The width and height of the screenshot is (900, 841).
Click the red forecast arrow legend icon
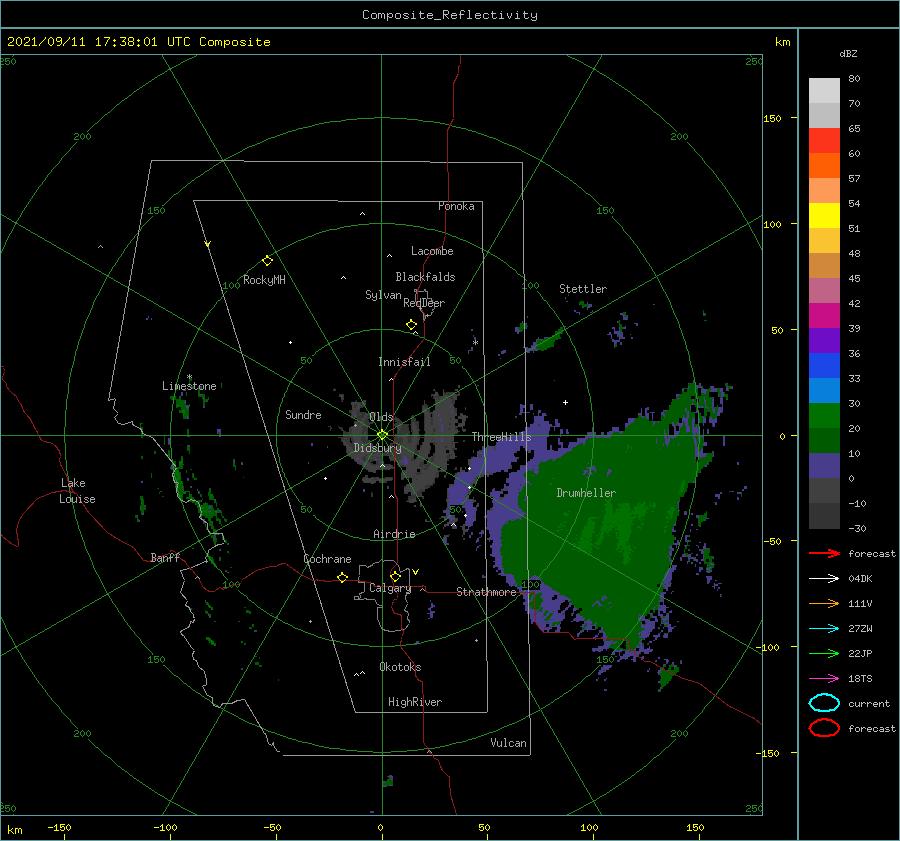pyautogui.click(x=824, y=553)
